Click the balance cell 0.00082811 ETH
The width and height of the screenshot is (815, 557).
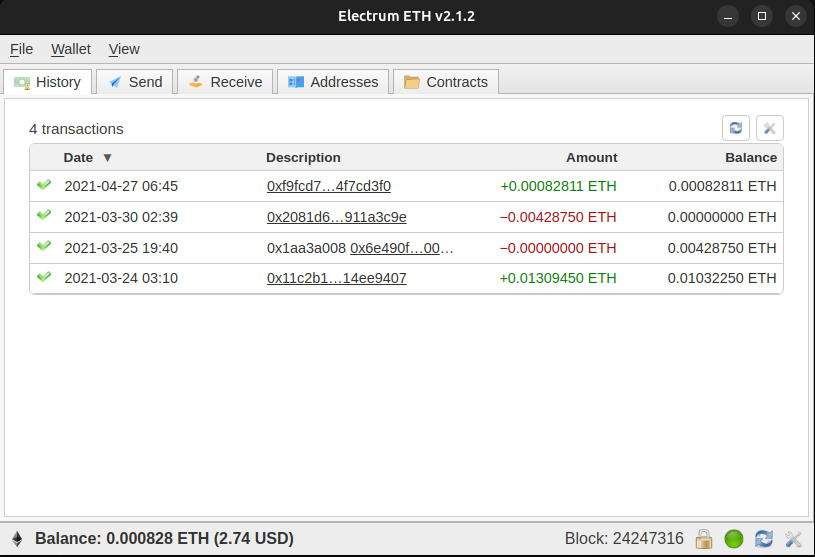(x=722, y=186)
